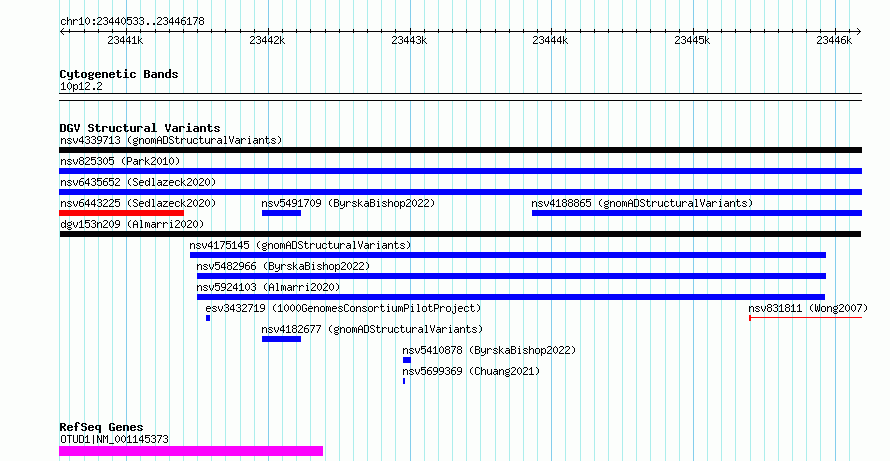Click the 23445k ruler tick label
This screenshot has height=461, width=890.
692,40
